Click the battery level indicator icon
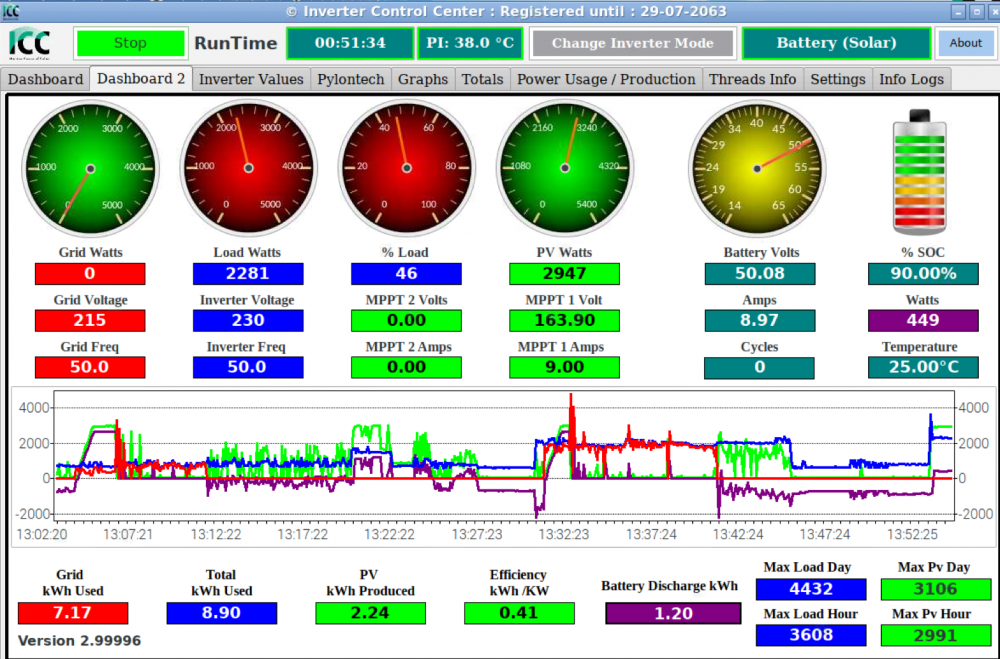This screenshot has width=1000, height=659. (920, 172)
